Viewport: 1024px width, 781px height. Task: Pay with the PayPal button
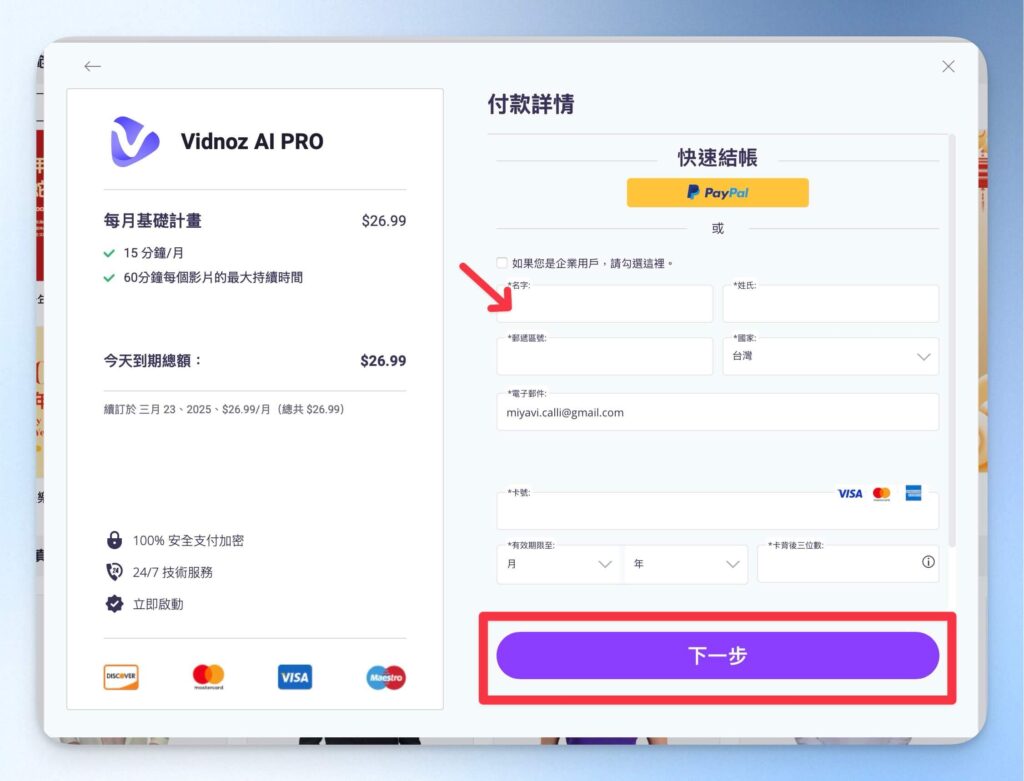(717, 193)
